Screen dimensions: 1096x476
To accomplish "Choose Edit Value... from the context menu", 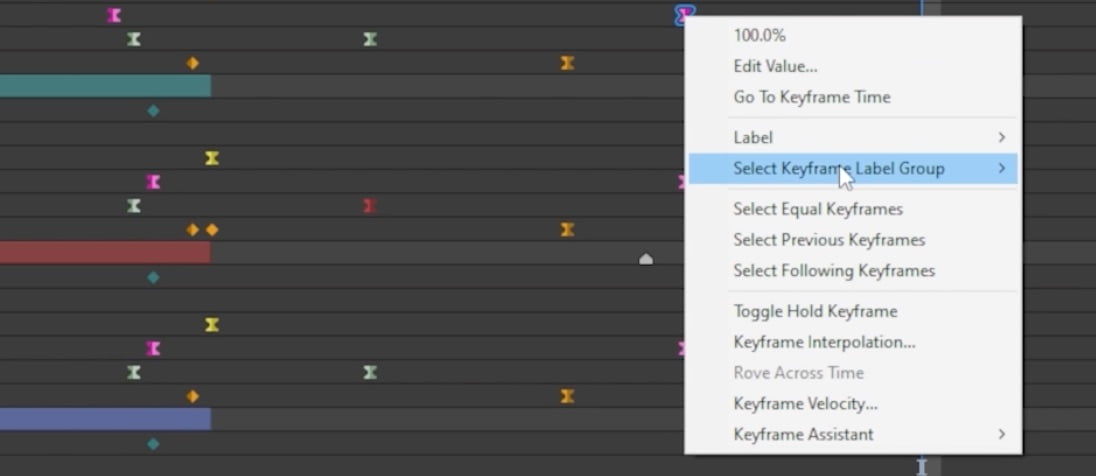I will [775, 66].
